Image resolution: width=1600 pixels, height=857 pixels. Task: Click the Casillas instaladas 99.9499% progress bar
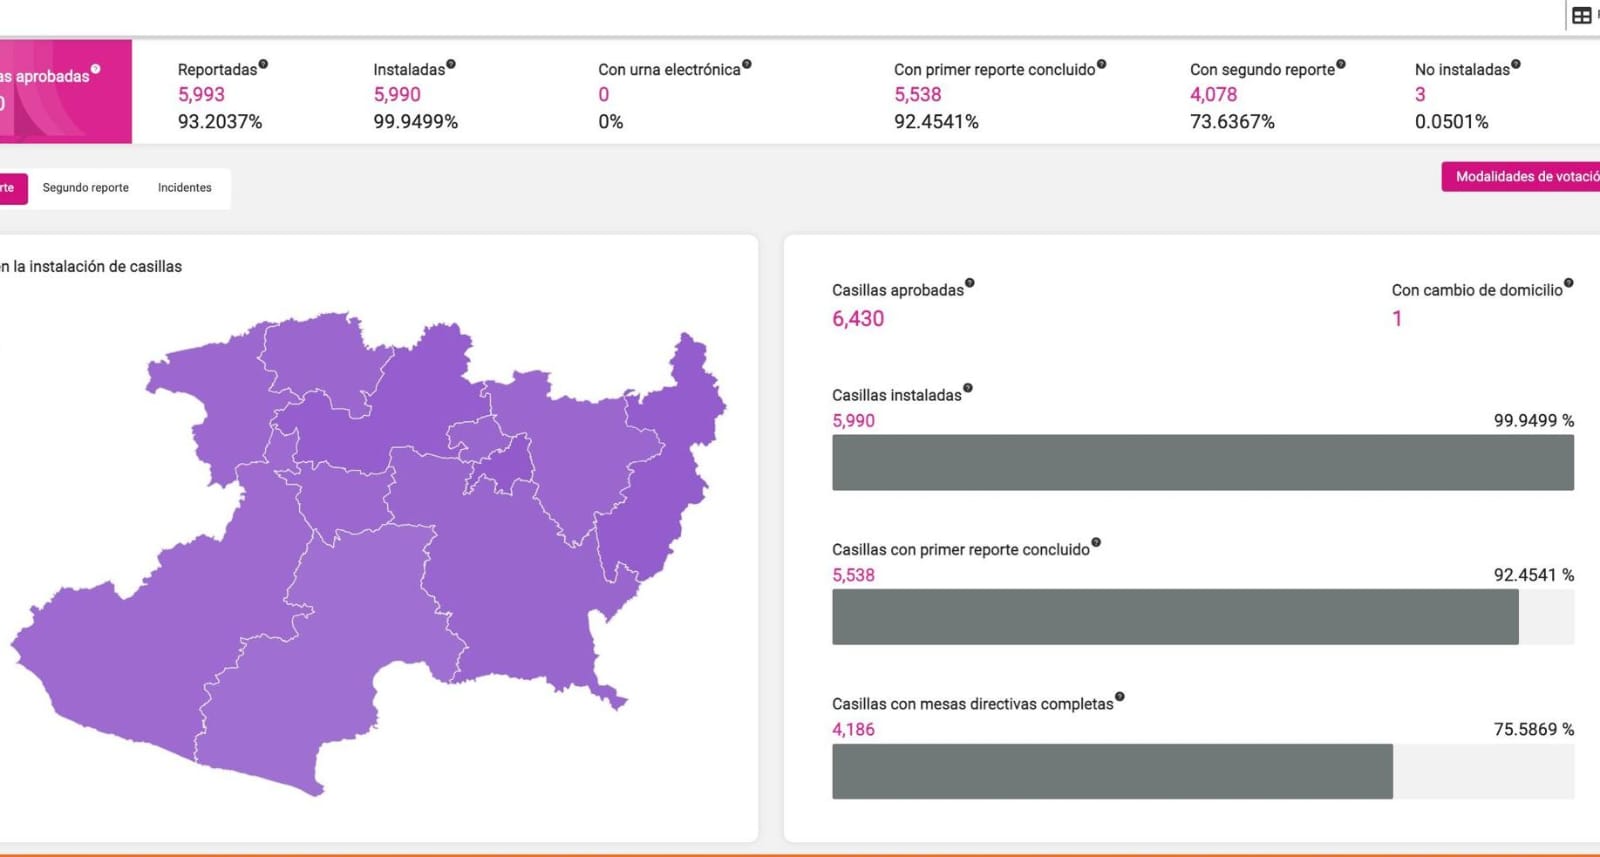(x=1202, y=462)
